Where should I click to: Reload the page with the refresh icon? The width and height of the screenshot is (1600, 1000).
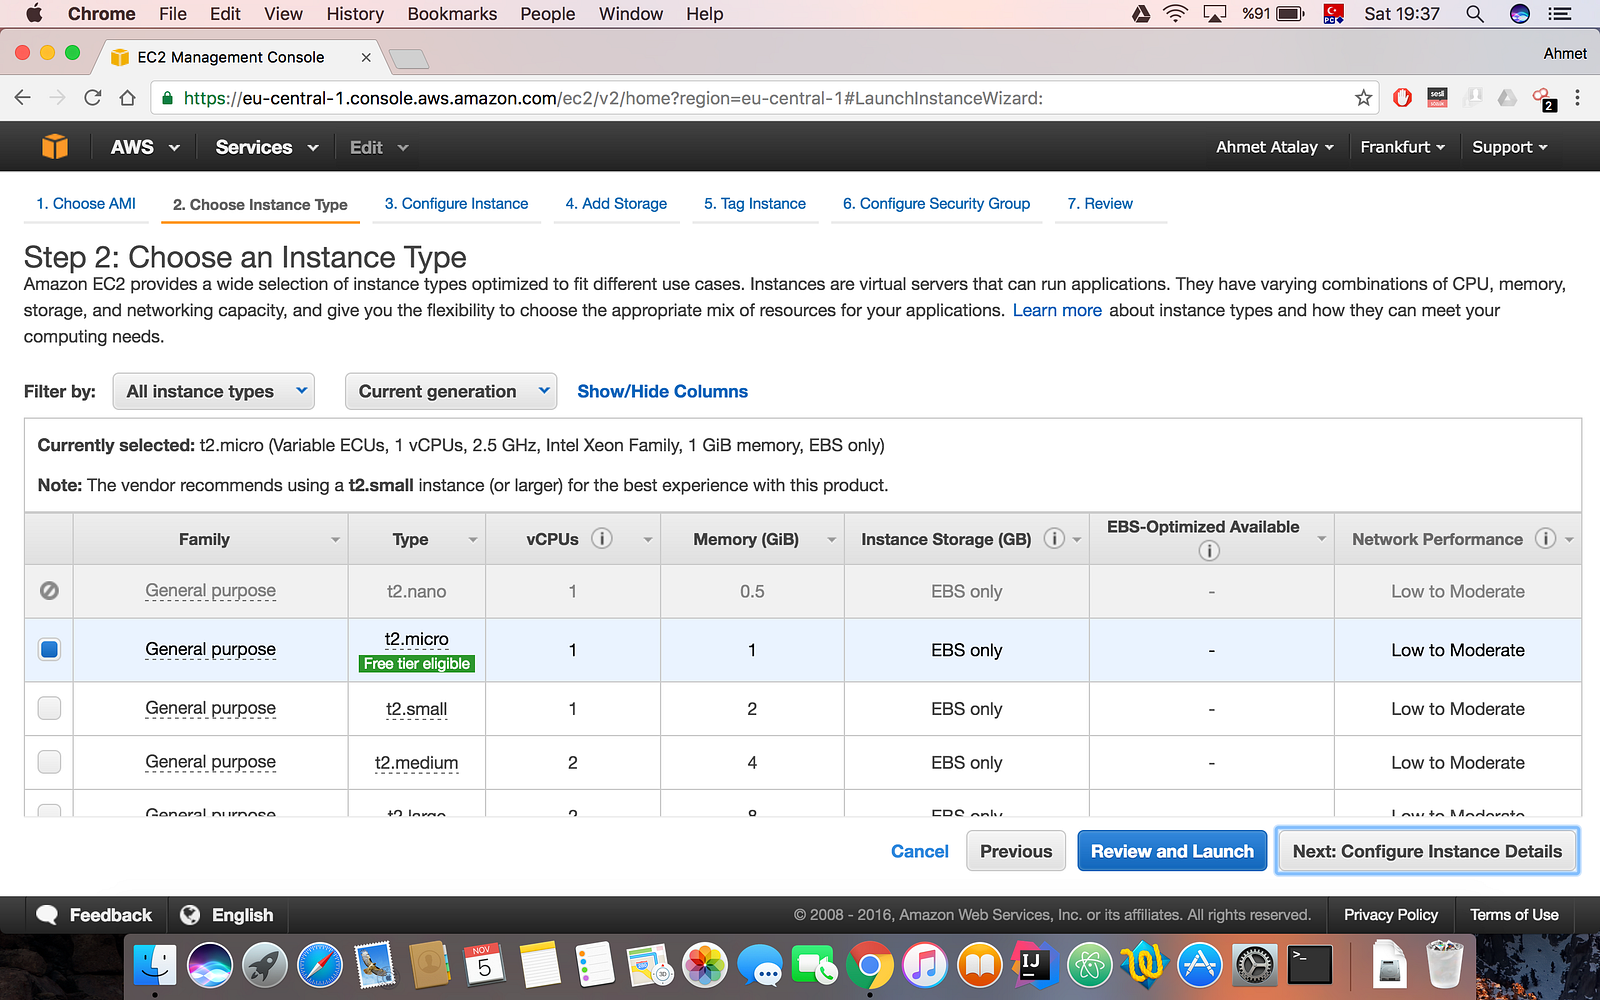[x=93, y=98]
